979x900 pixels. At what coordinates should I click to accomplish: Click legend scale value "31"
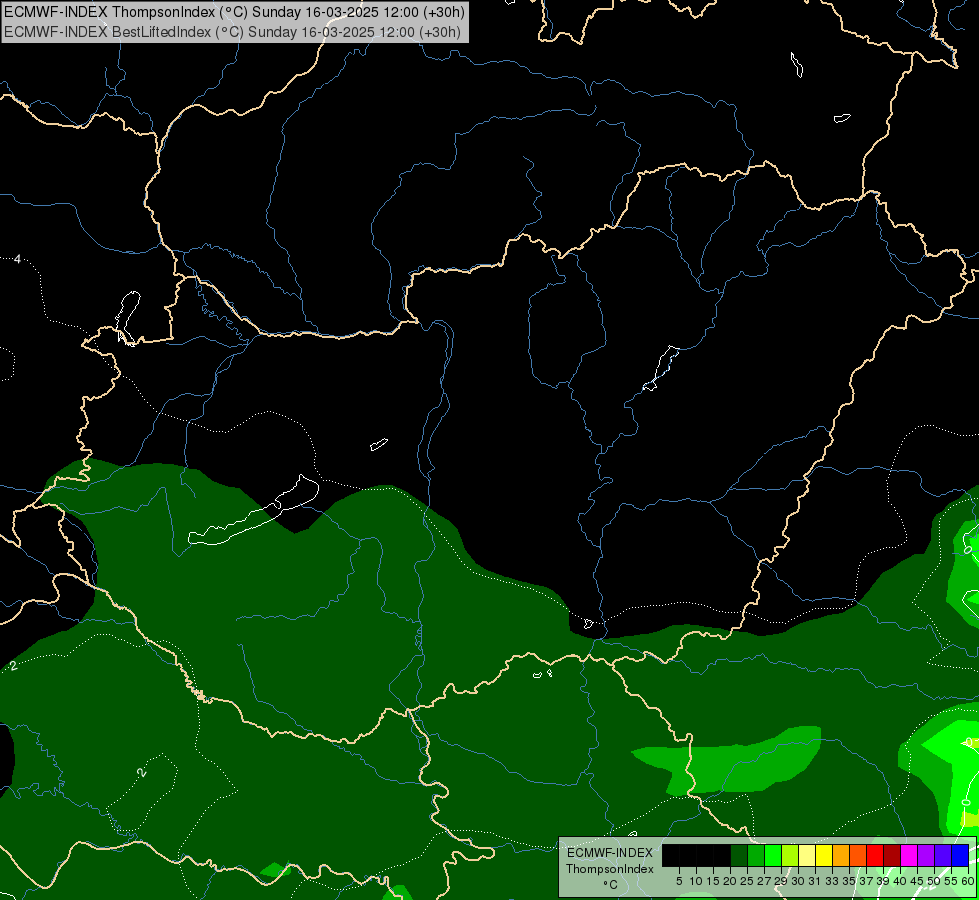815,881
